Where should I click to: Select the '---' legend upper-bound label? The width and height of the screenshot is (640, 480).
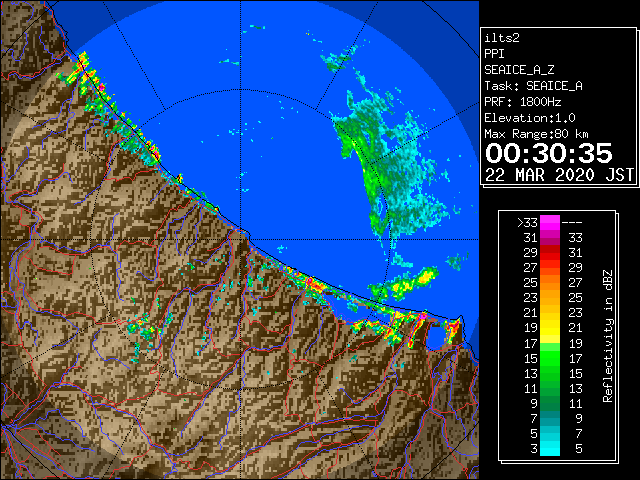(x=572, y=223)
